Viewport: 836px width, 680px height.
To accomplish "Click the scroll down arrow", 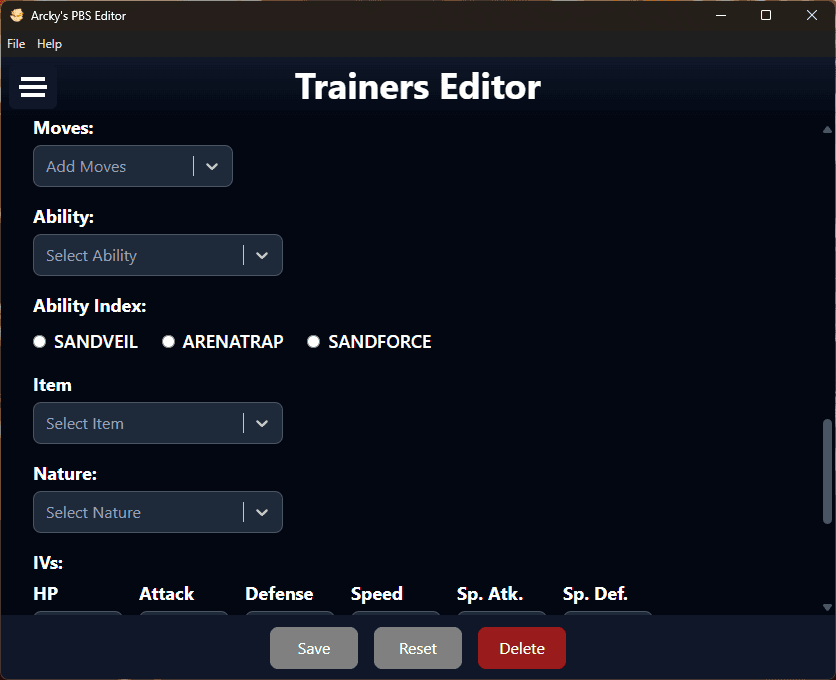I will tap(827, 607).
